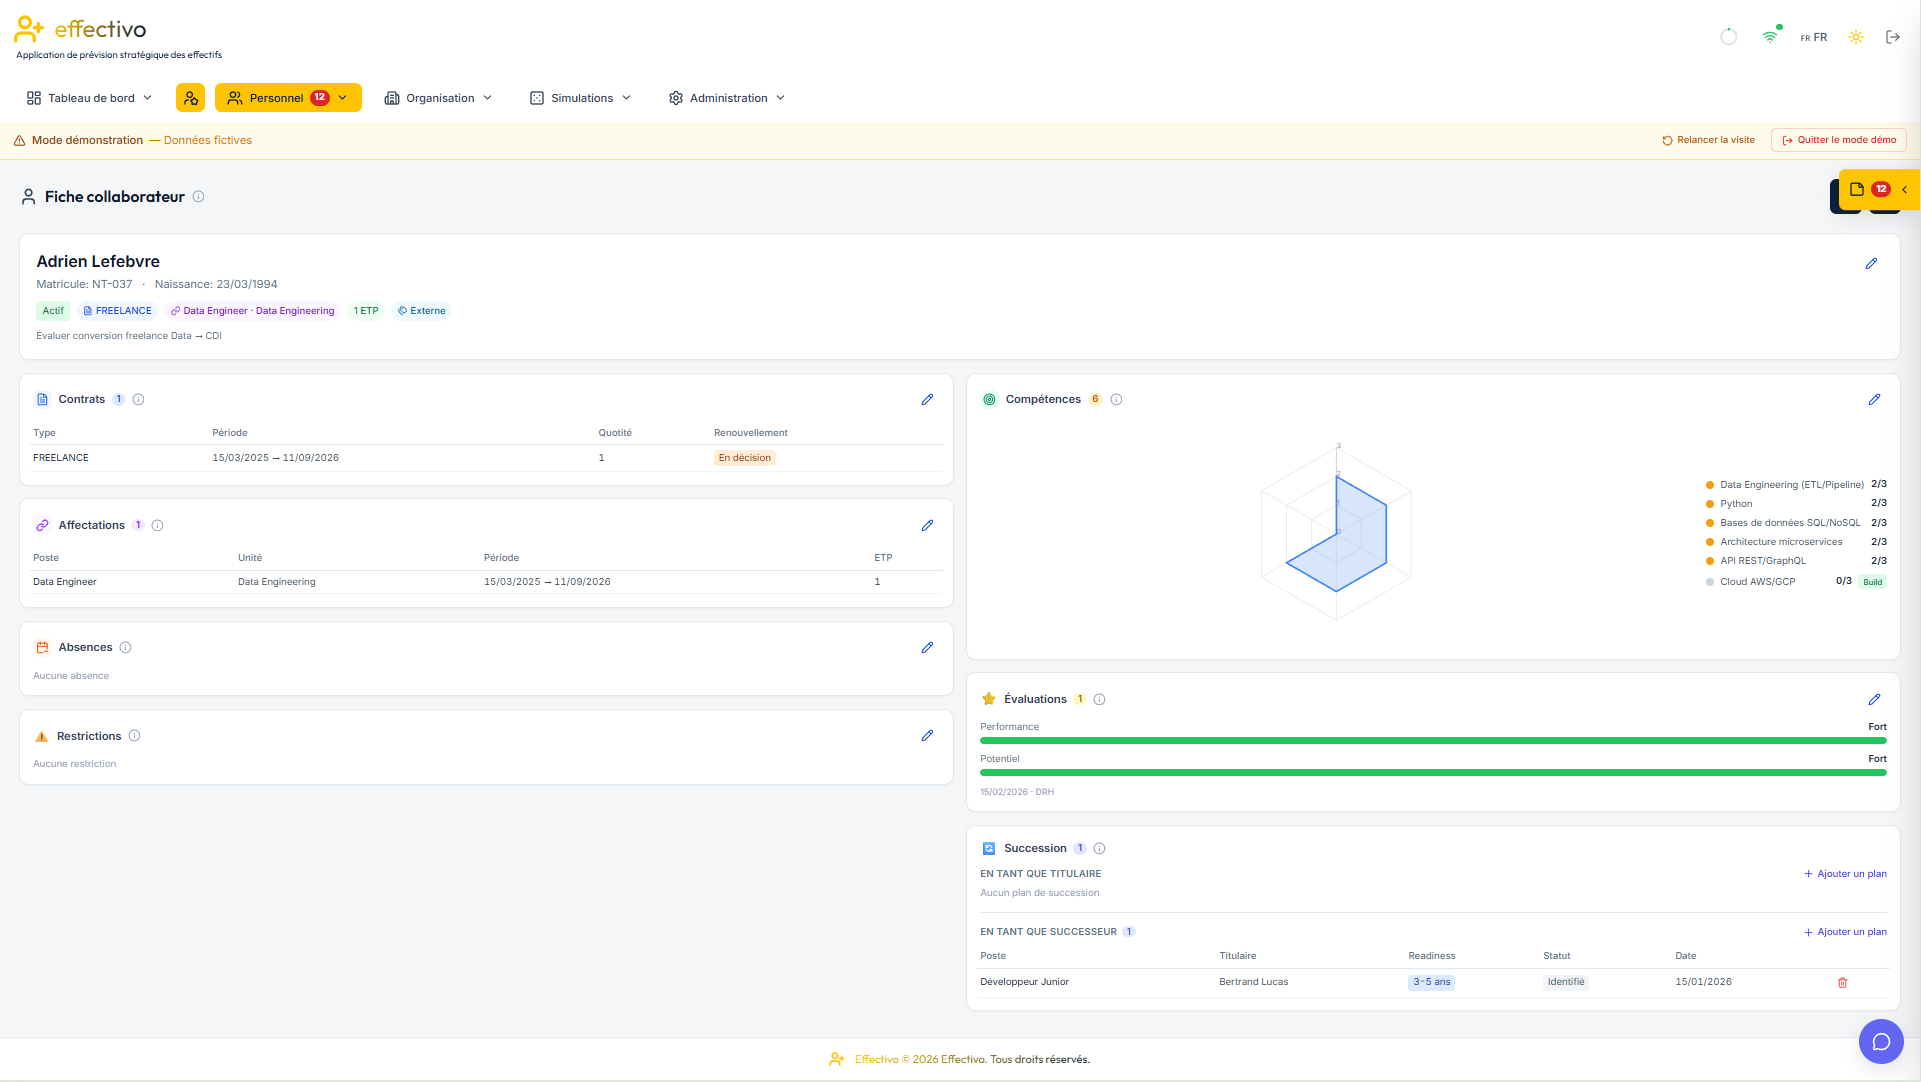Show info next to Fiche collaborateur title
1921x1082 pixels.
198,197
